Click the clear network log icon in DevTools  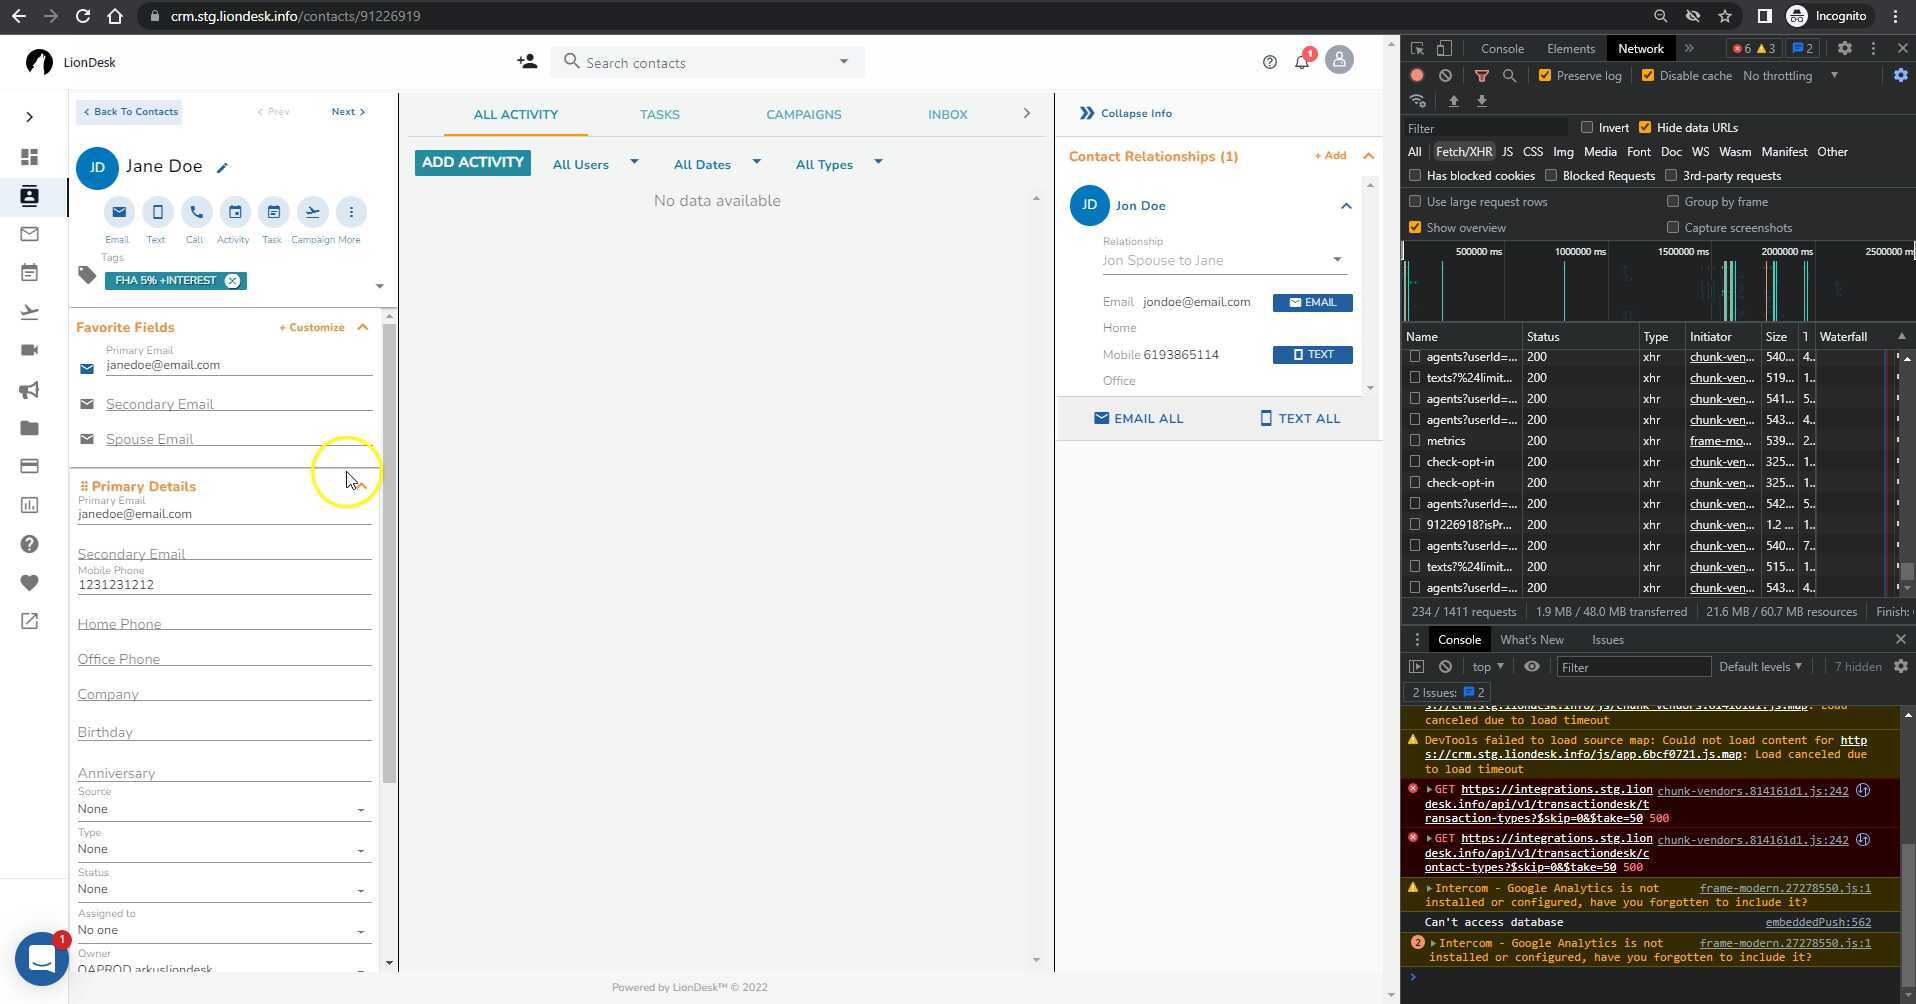[1447, 75]
